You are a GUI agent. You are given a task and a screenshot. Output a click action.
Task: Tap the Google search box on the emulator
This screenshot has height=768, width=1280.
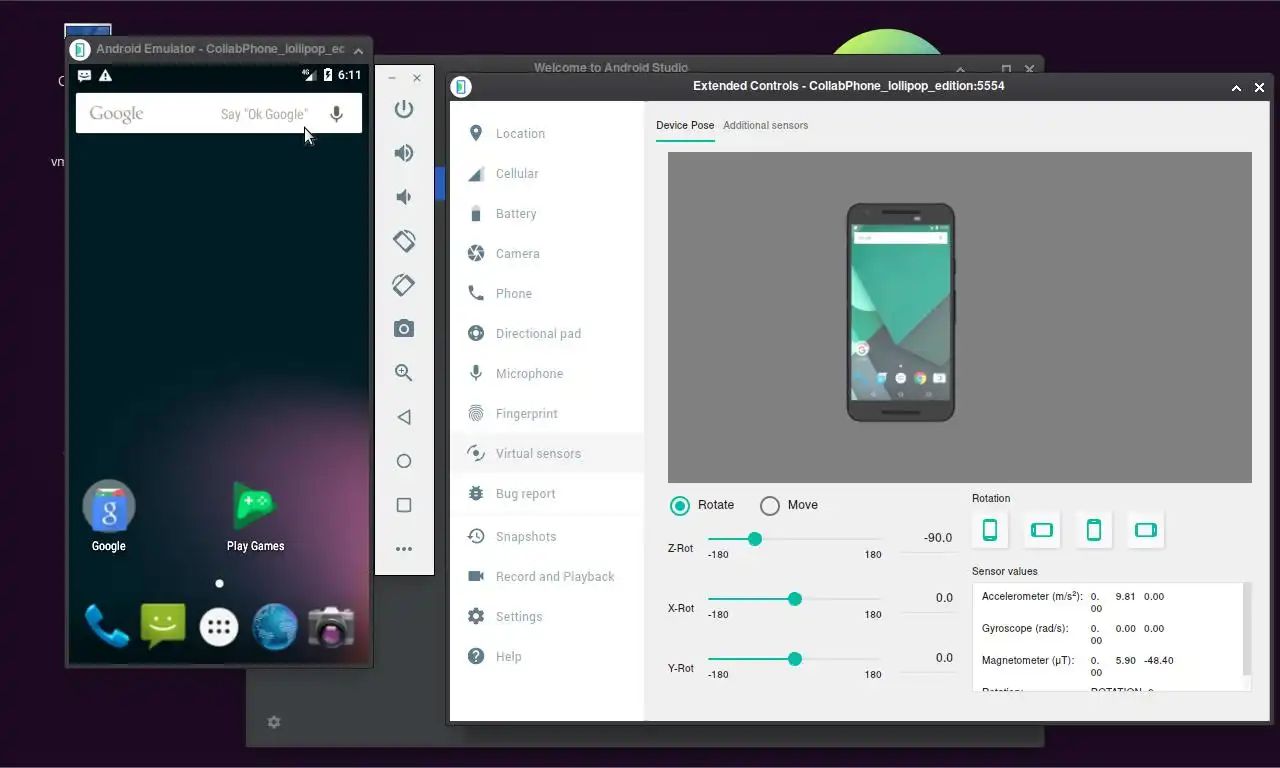pos(219,114)
